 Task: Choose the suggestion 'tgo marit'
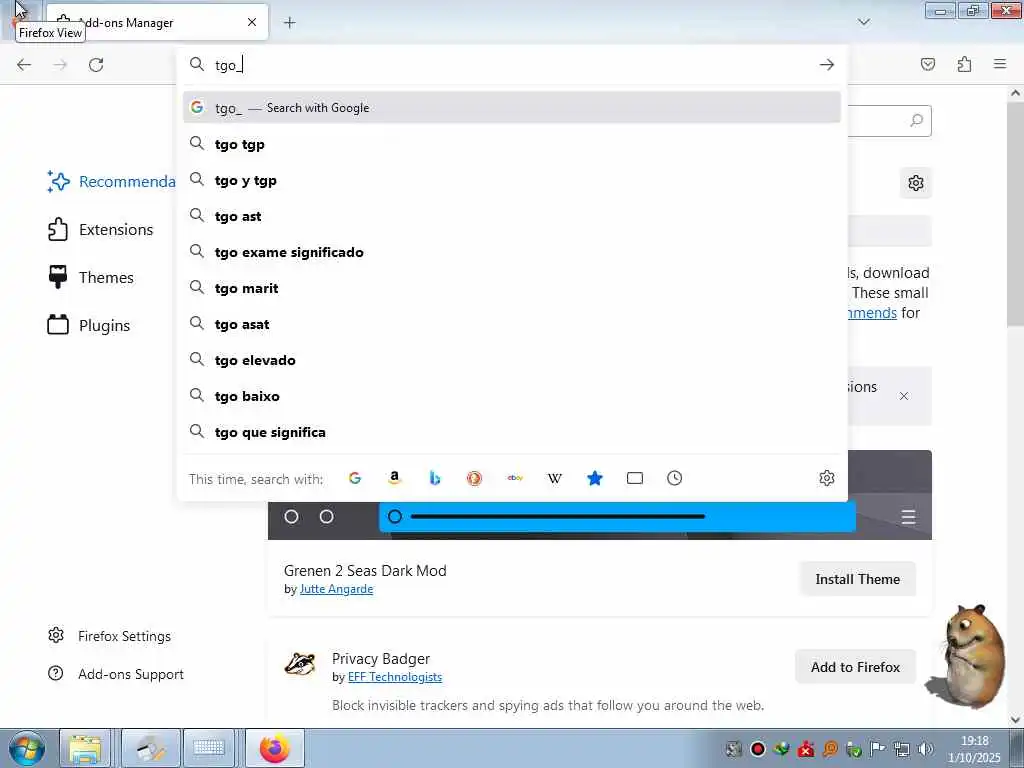click(x=512, y=288)
